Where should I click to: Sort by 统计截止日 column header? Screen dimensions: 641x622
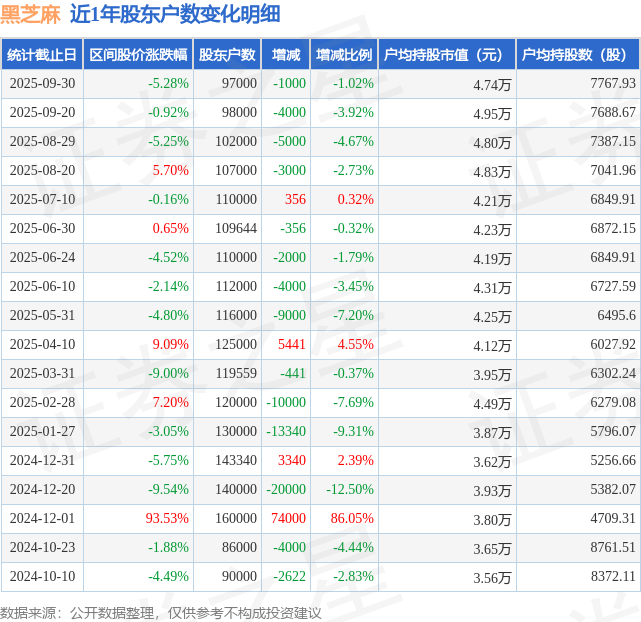41,55
